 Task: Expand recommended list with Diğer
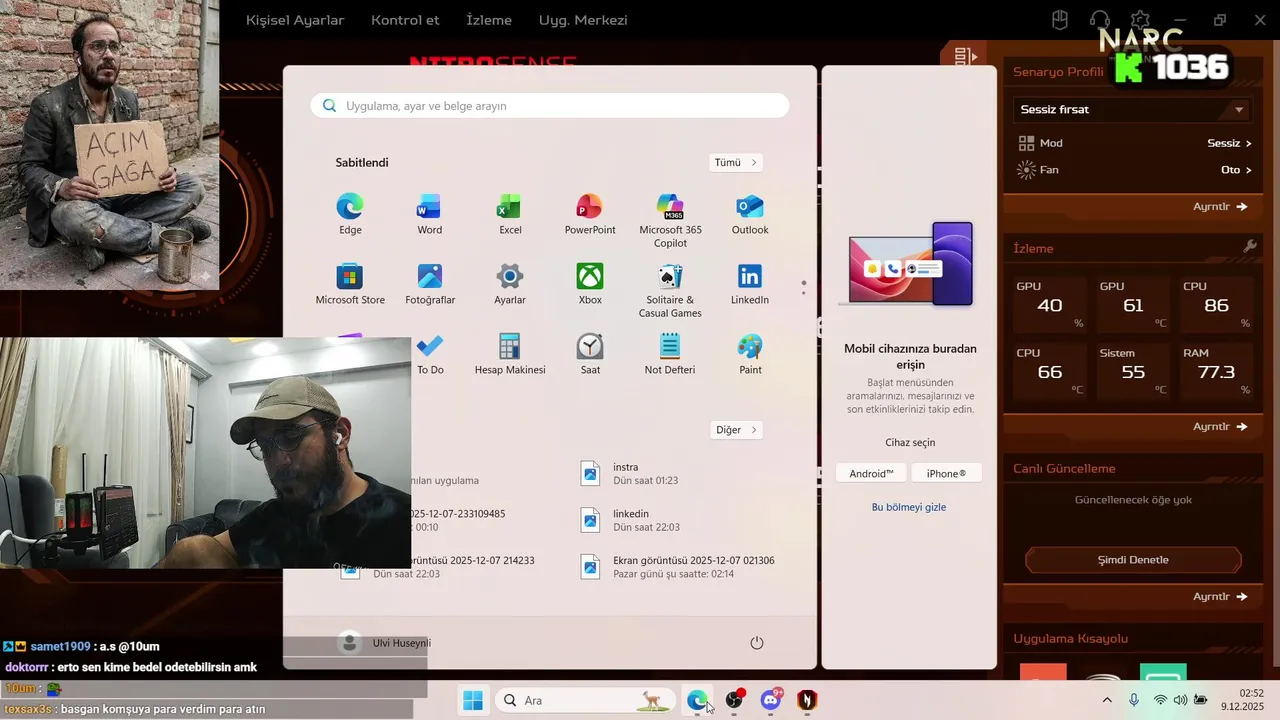click(737, 430)
